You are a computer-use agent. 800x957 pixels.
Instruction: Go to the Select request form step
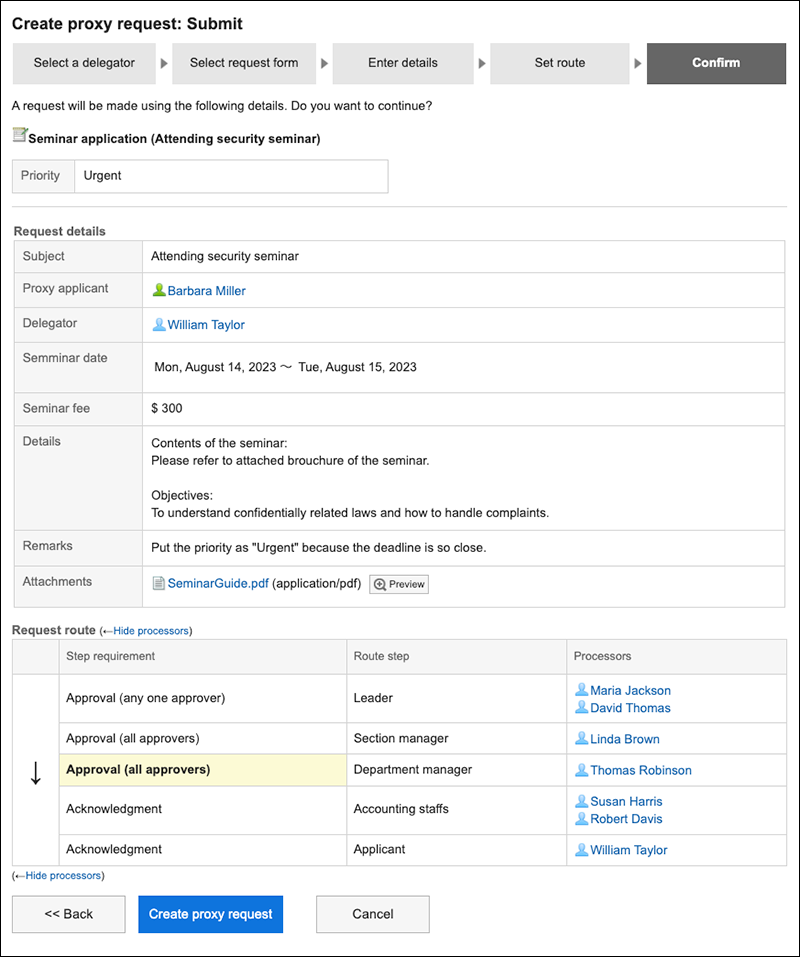click(x=244, y=63)
